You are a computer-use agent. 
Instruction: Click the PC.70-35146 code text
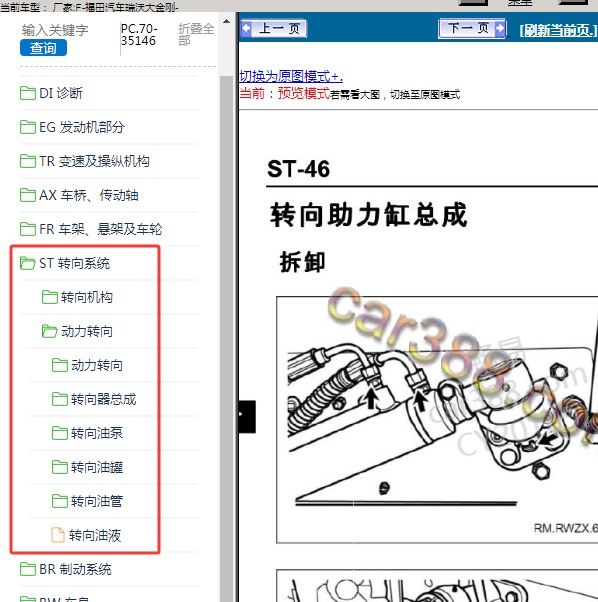tap(139, 34)
